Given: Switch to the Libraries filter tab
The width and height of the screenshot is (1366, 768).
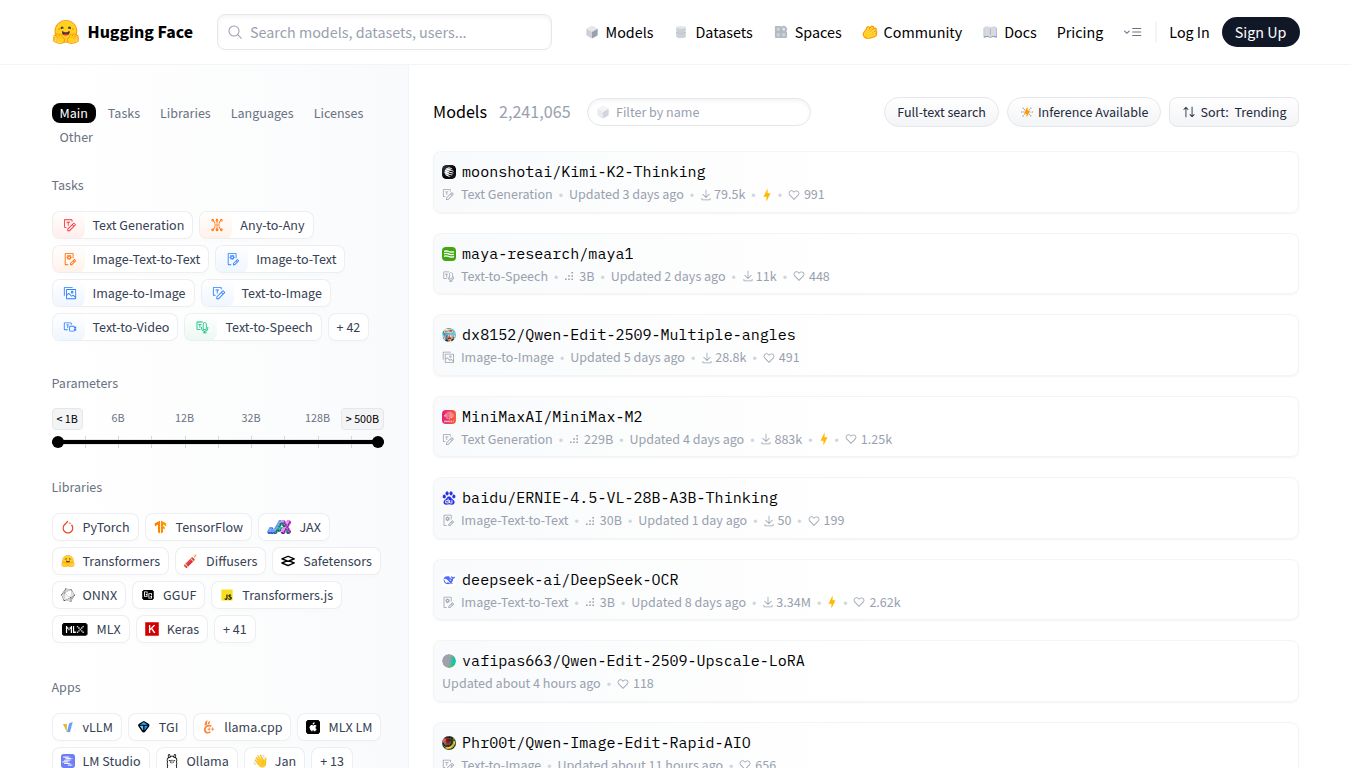Looking at the screenshot, I should [x=185, y=113].
